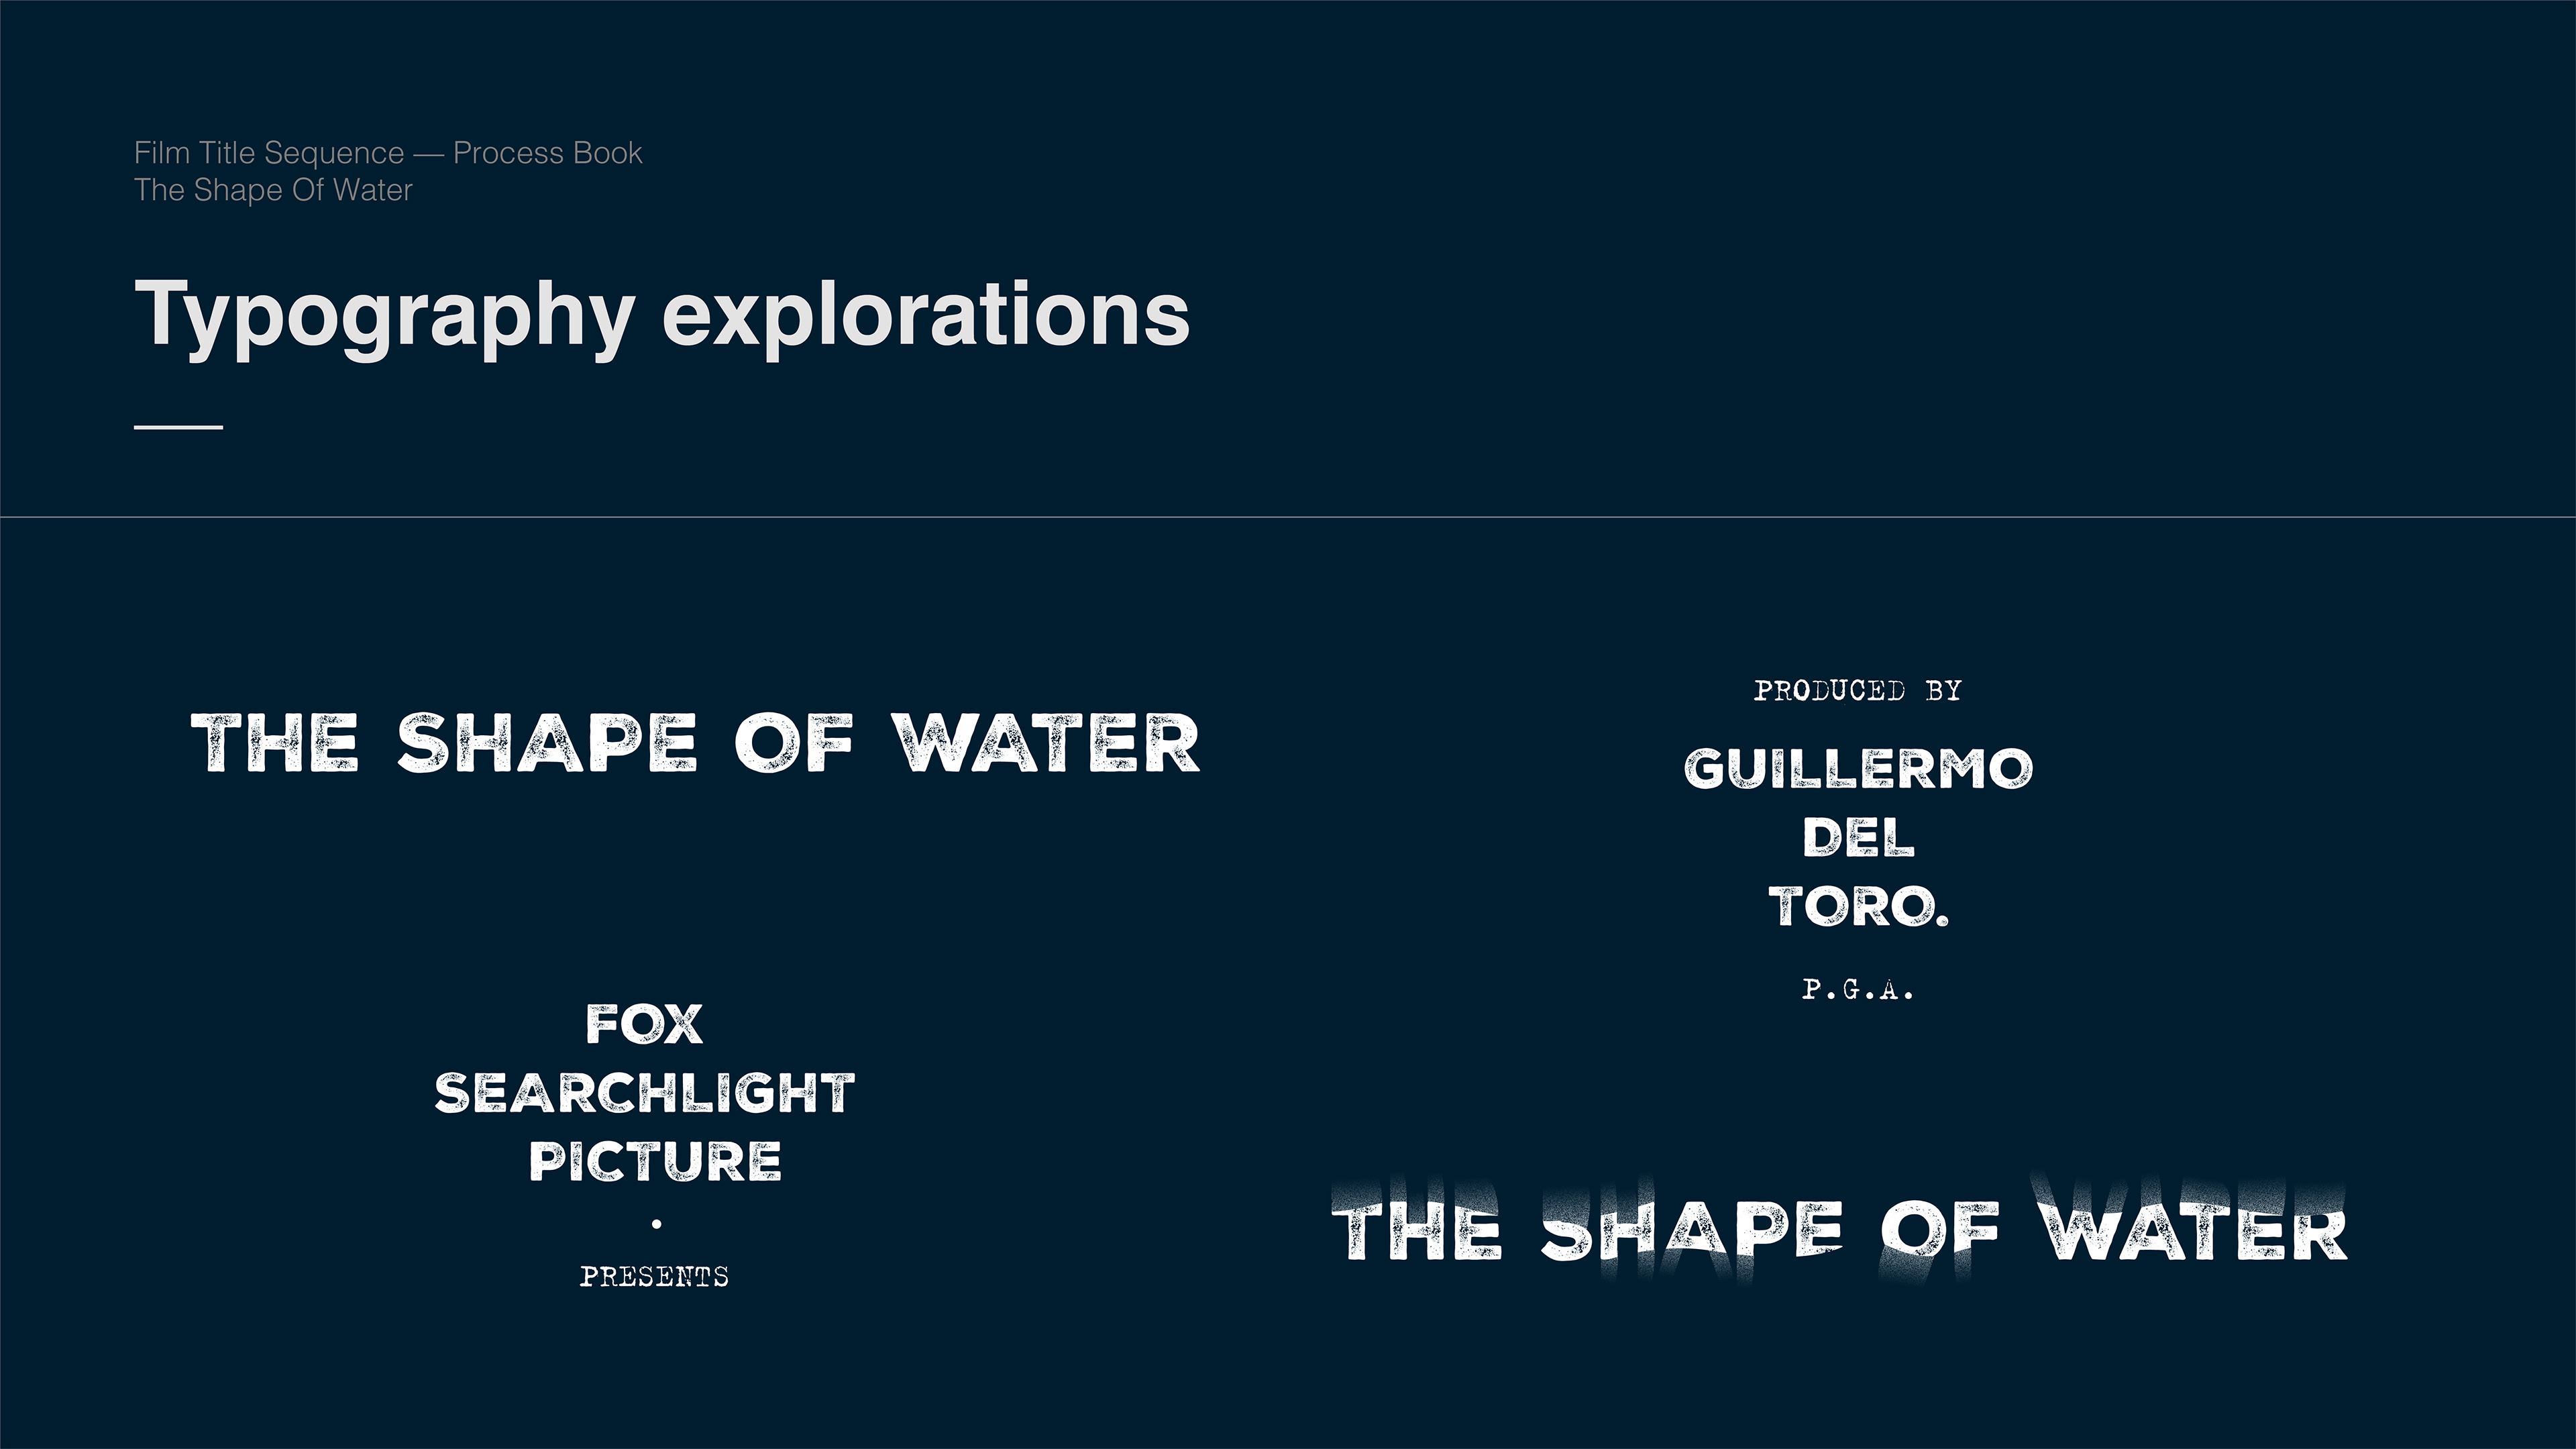This screenshot has height=1449, width=2576.
Task: Click the 'PRODUCED BY' typewriter text
Action: pyautogui.click(x=1857, y=690)
